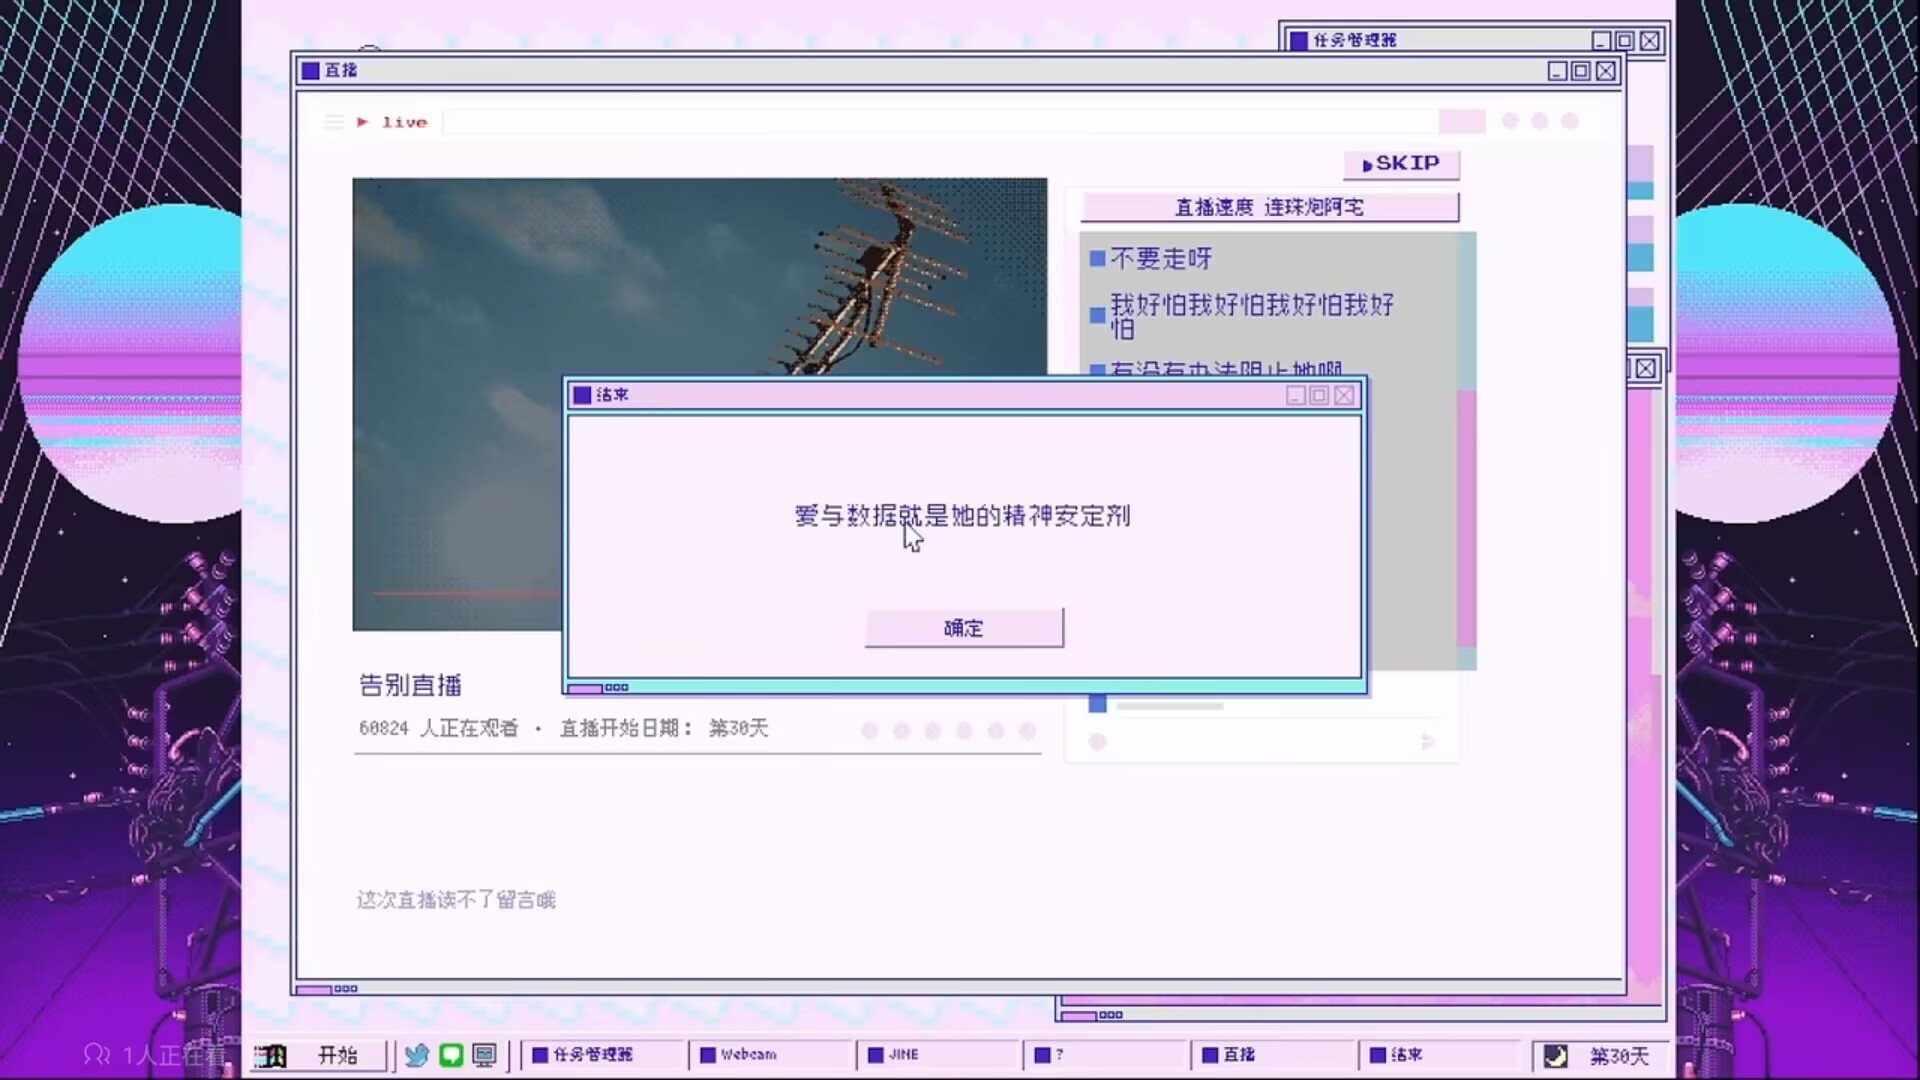Click the 直播速度 speed setting bar
The height and width of the screenshot is (1080, 1920).
point(1268,207)
